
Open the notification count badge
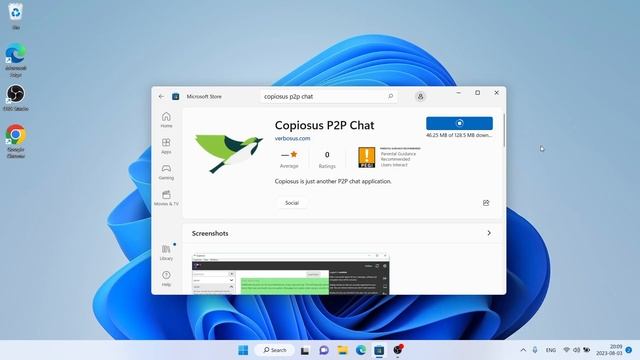pyautogui.click(x=629, y=350)
